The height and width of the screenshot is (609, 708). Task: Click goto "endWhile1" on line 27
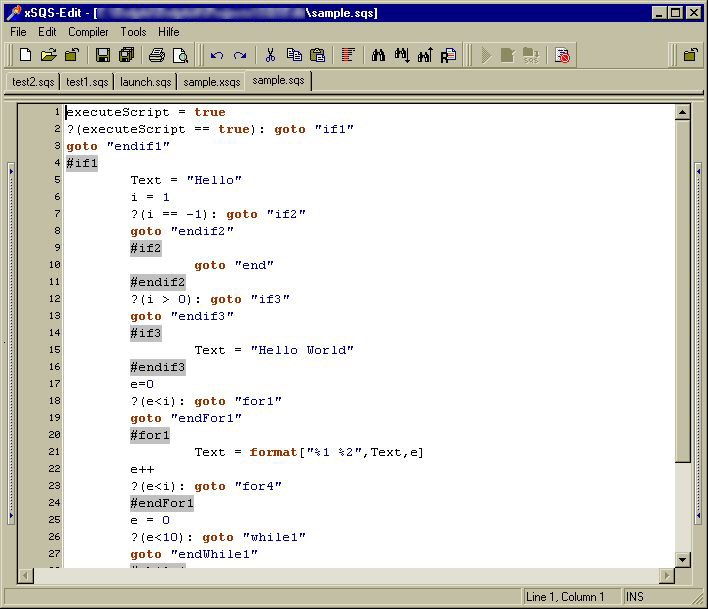[194, 554]
